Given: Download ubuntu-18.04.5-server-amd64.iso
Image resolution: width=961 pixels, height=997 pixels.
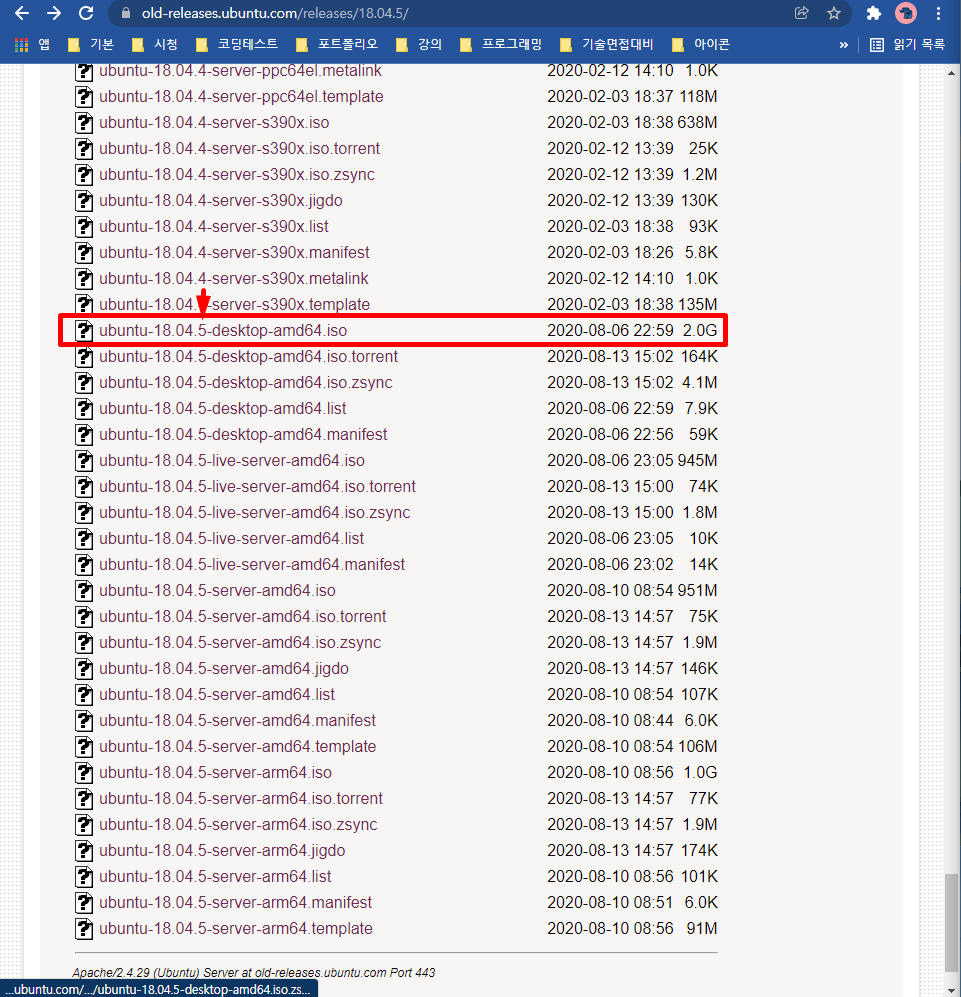Looking at the screenshot, I should coord(217,591).
